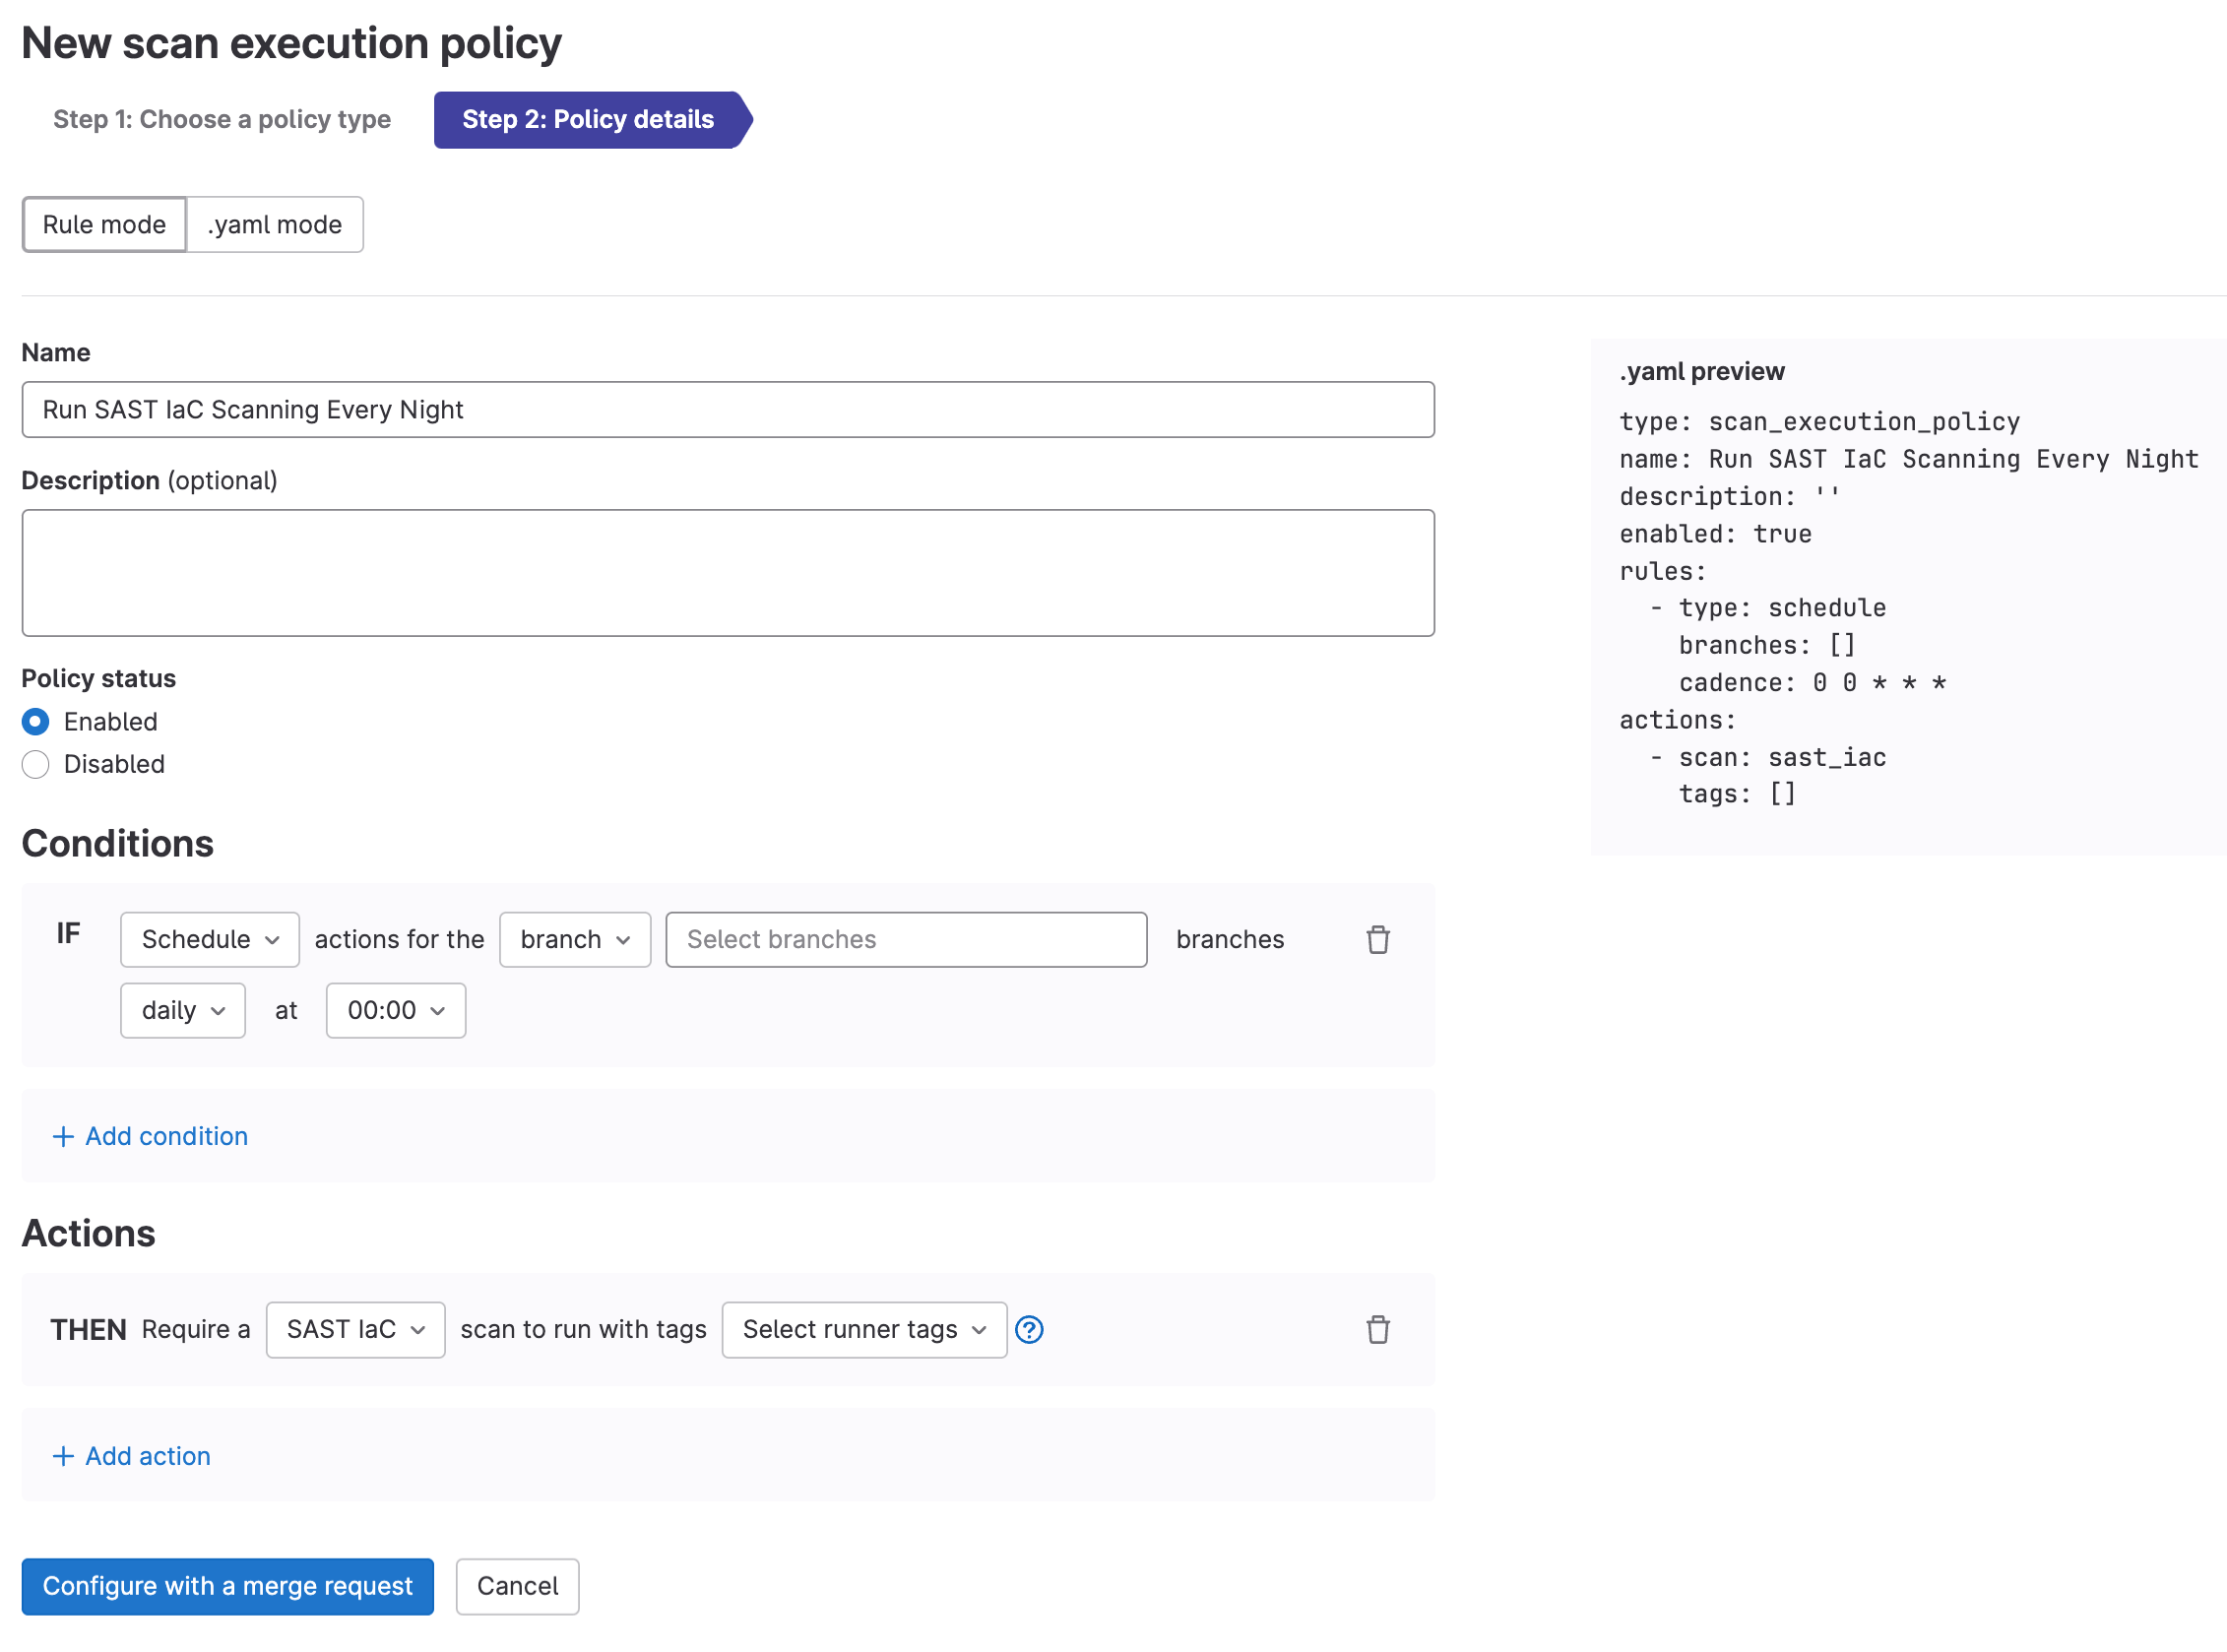Screen dimensions: 2227x1652
Task: Click the Select branches input field
Action: 905,939
